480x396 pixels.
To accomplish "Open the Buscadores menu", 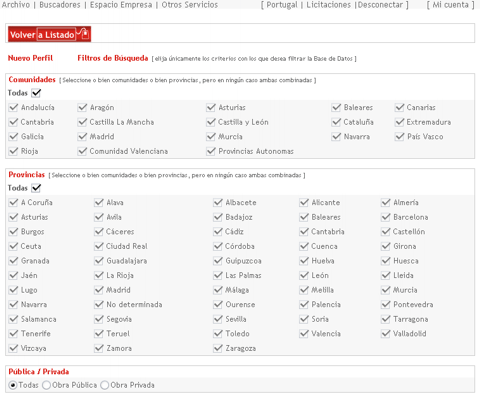I will [x=60, y=5].
